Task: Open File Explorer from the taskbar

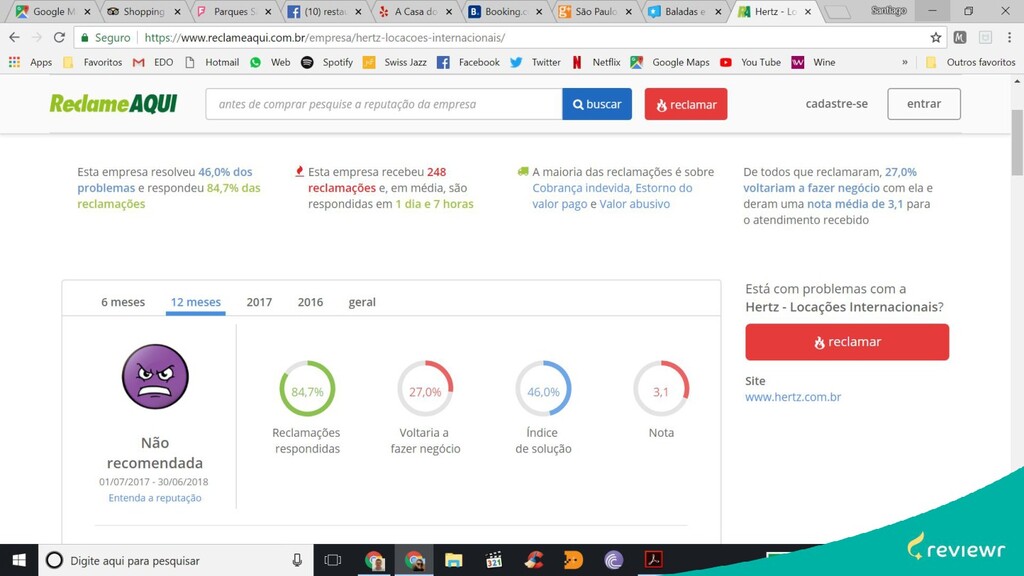Action: 453,560
